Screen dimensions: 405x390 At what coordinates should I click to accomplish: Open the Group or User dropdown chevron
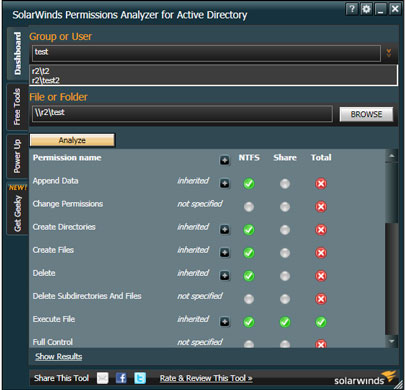[x=388, y=53]
